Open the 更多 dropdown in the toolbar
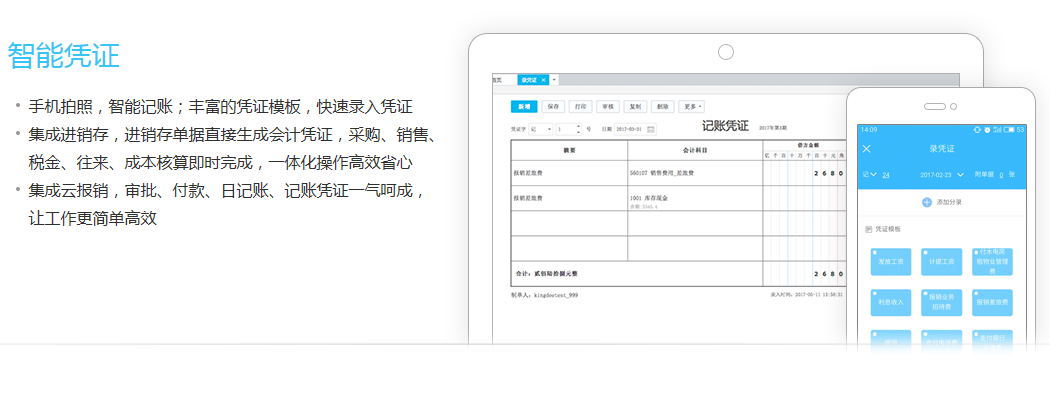 click(x=691, y=106)
